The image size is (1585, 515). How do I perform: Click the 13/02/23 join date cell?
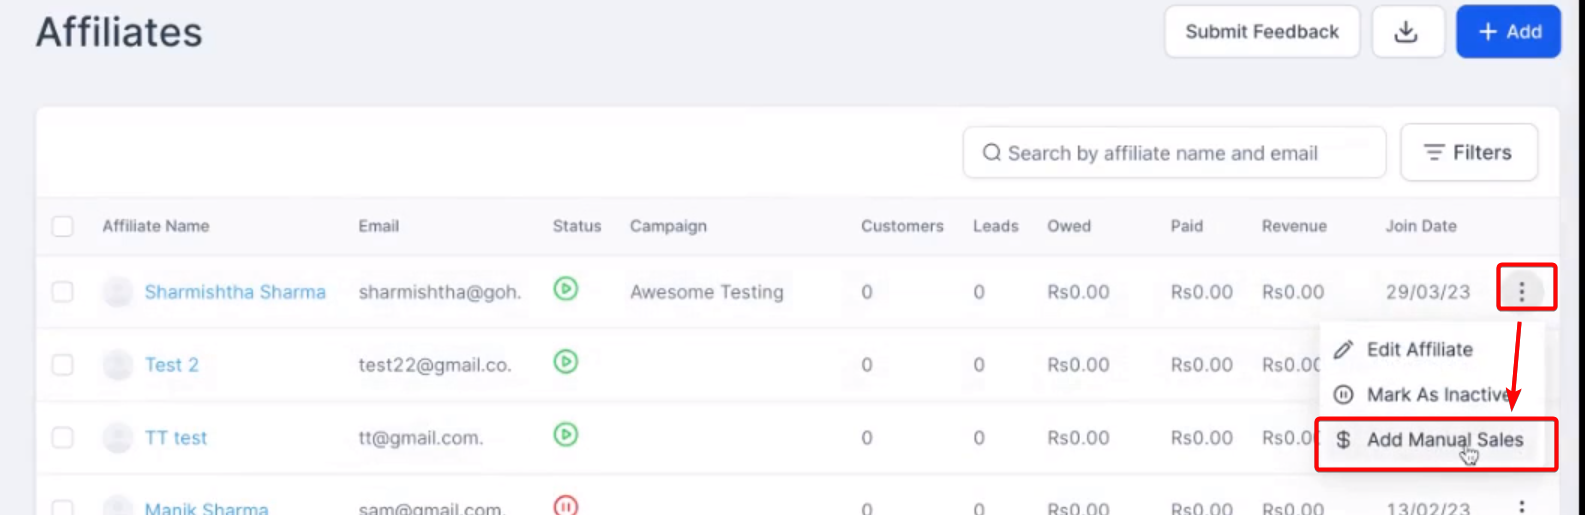[x=1428, y=508]
